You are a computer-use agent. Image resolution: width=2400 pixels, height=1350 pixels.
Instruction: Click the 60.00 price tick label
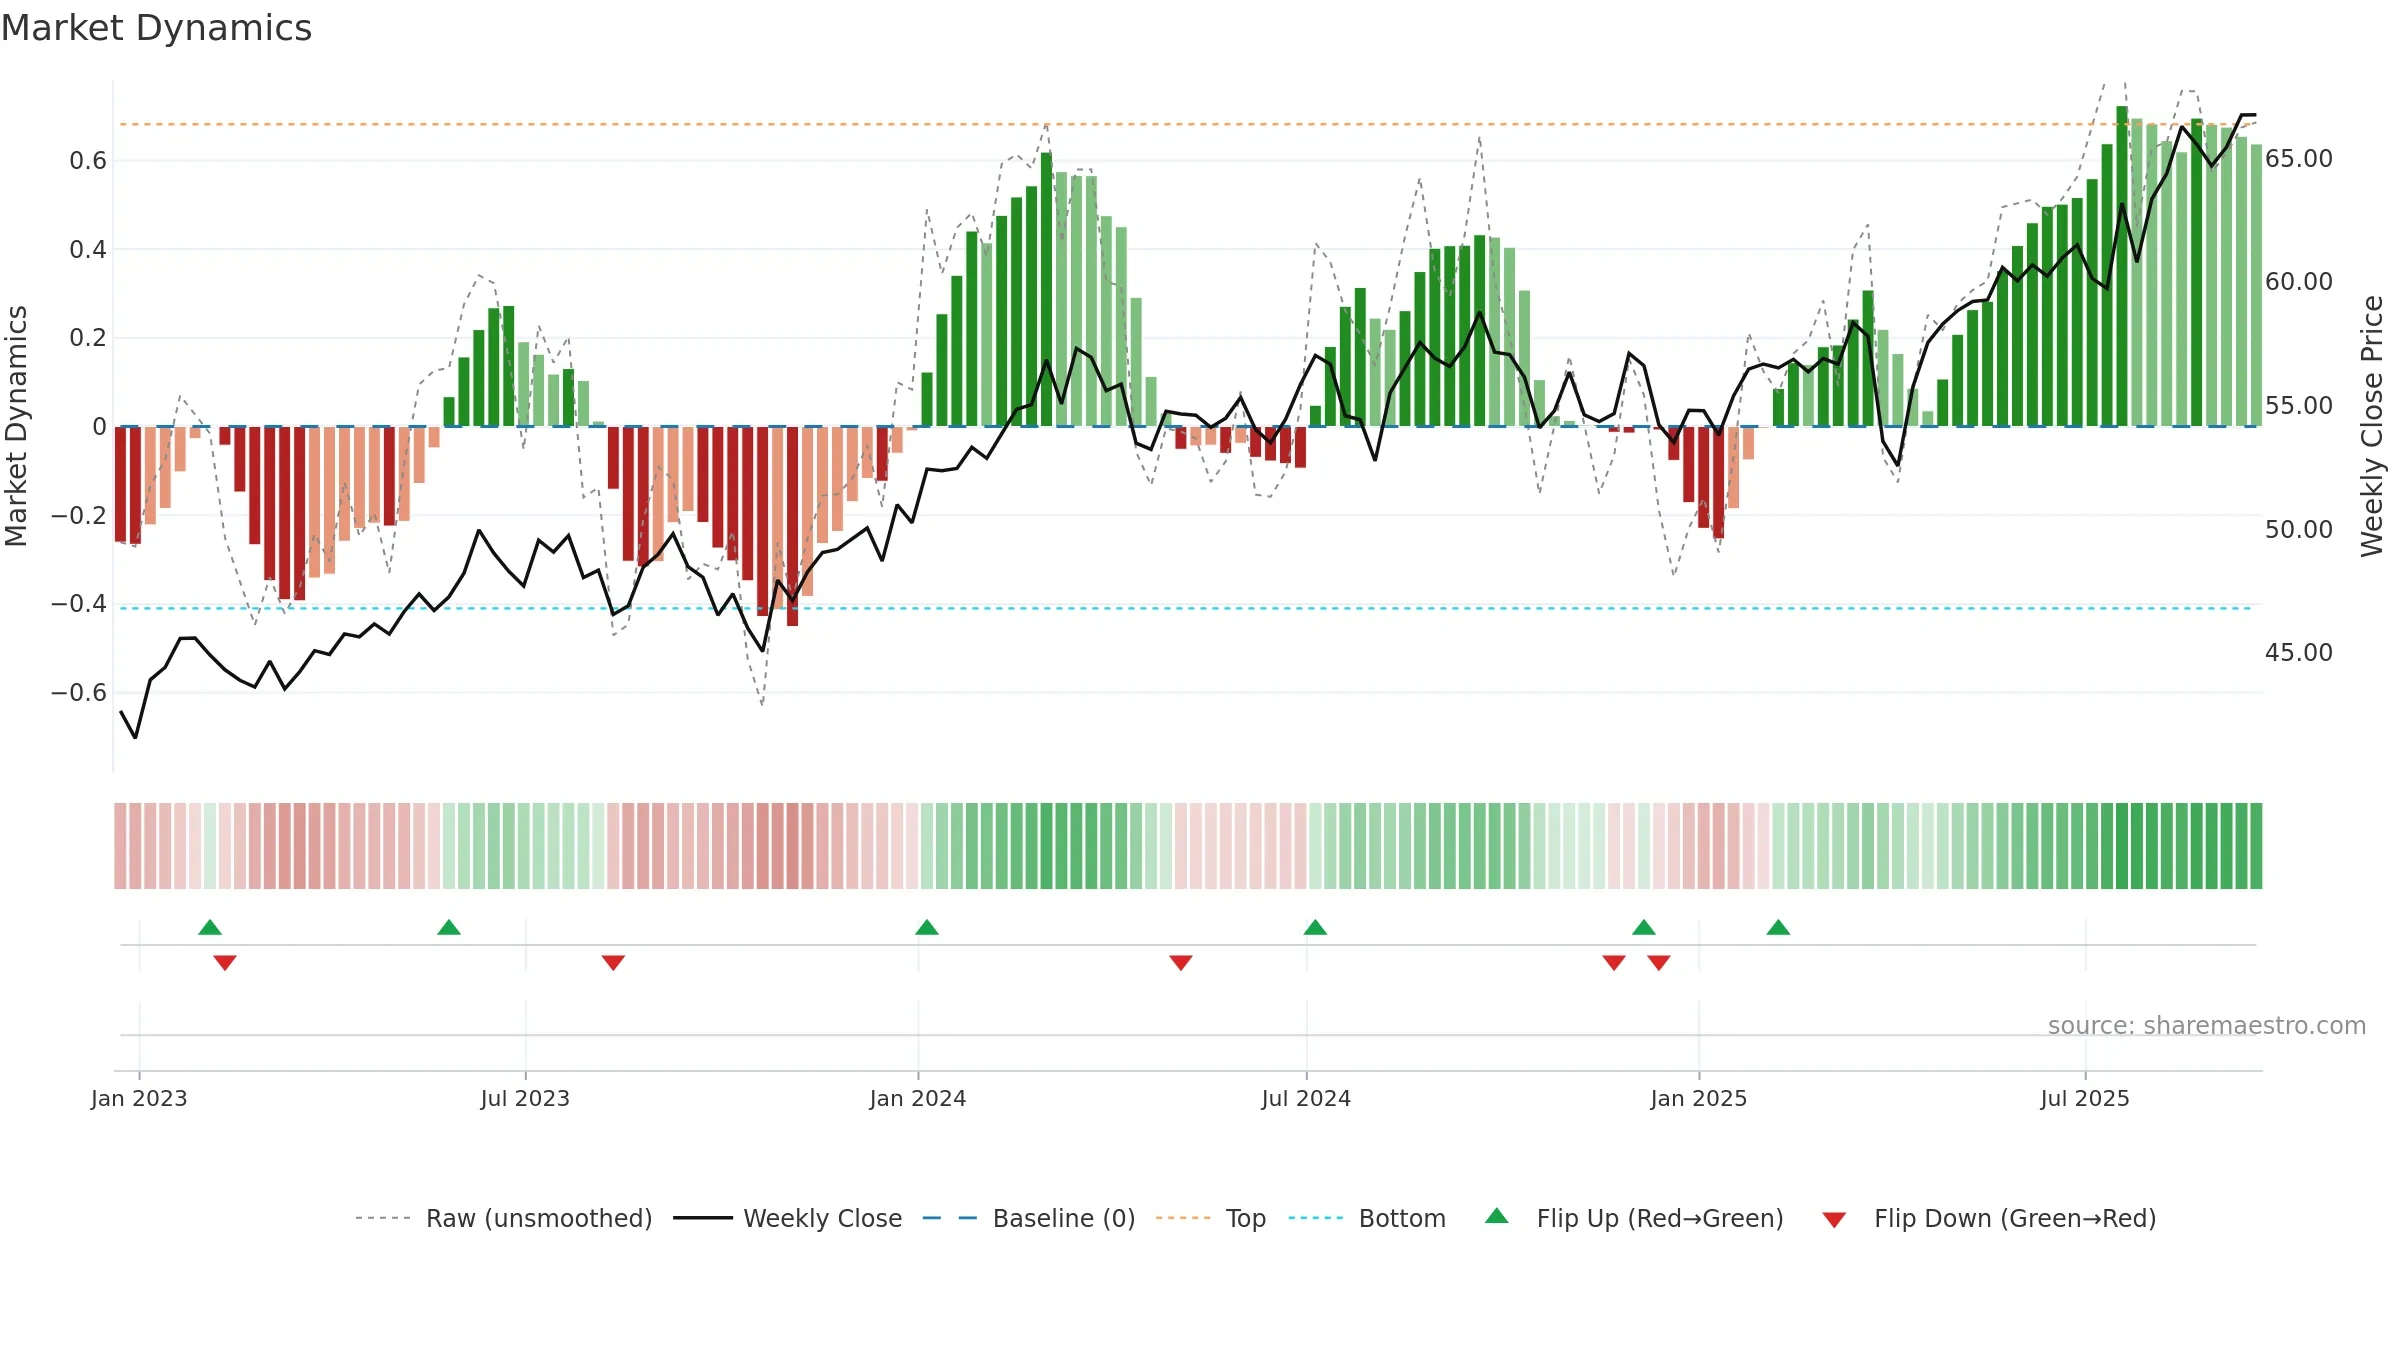click(x=2299, y=281)
